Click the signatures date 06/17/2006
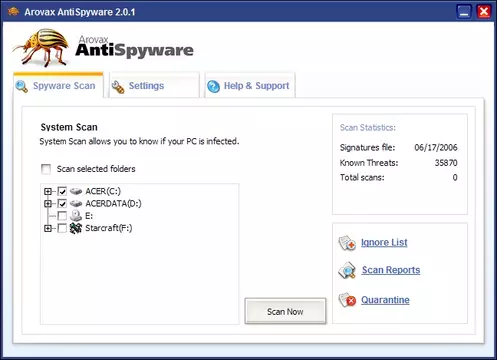Viewport: 497px width, 360px height. pos(436,148)
